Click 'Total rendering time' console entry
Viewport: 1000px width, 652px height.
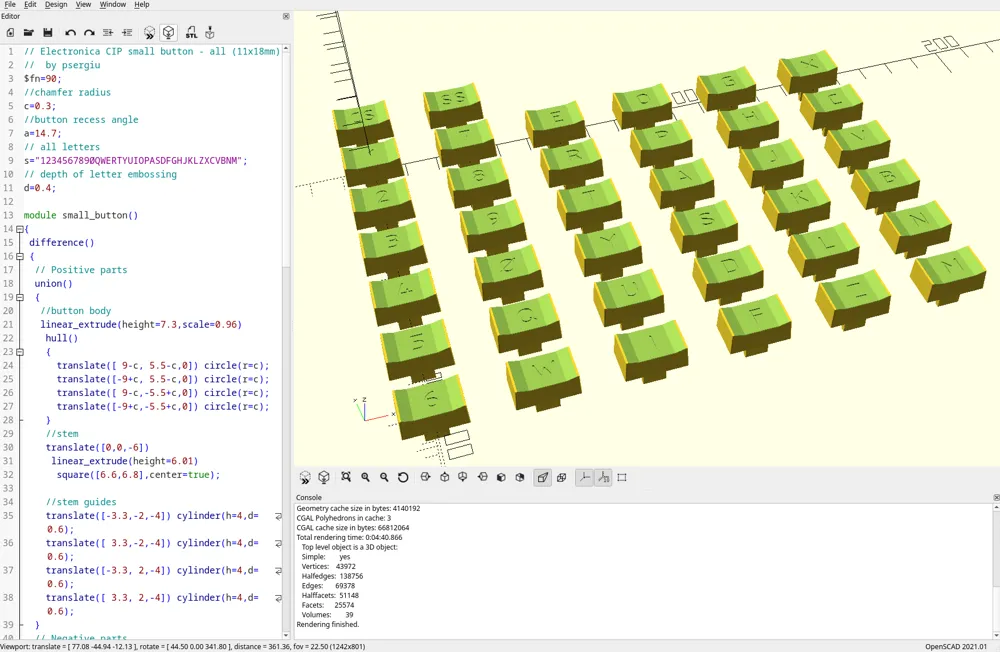pos(349,537)
